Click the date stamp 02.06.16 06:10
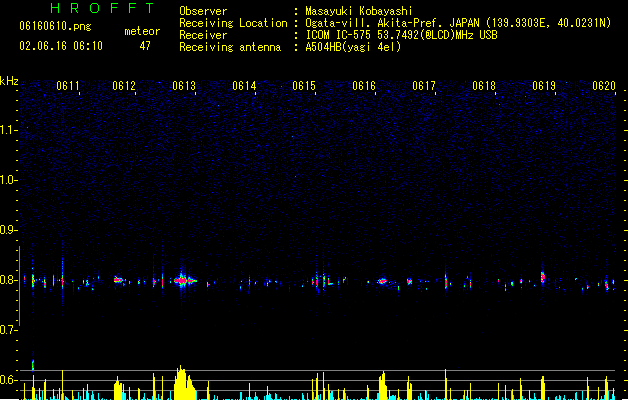The image size is (629, 400). pos(61,46)
